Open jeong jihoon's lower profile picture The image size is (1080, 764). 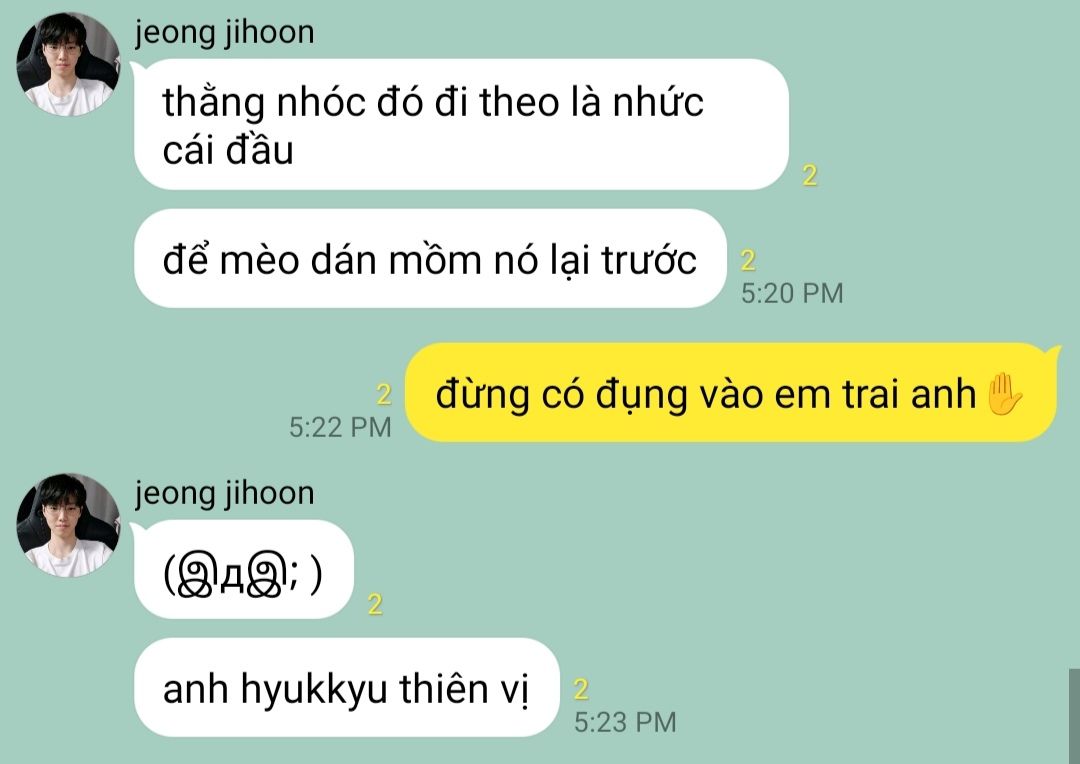(x=68, y=525)
